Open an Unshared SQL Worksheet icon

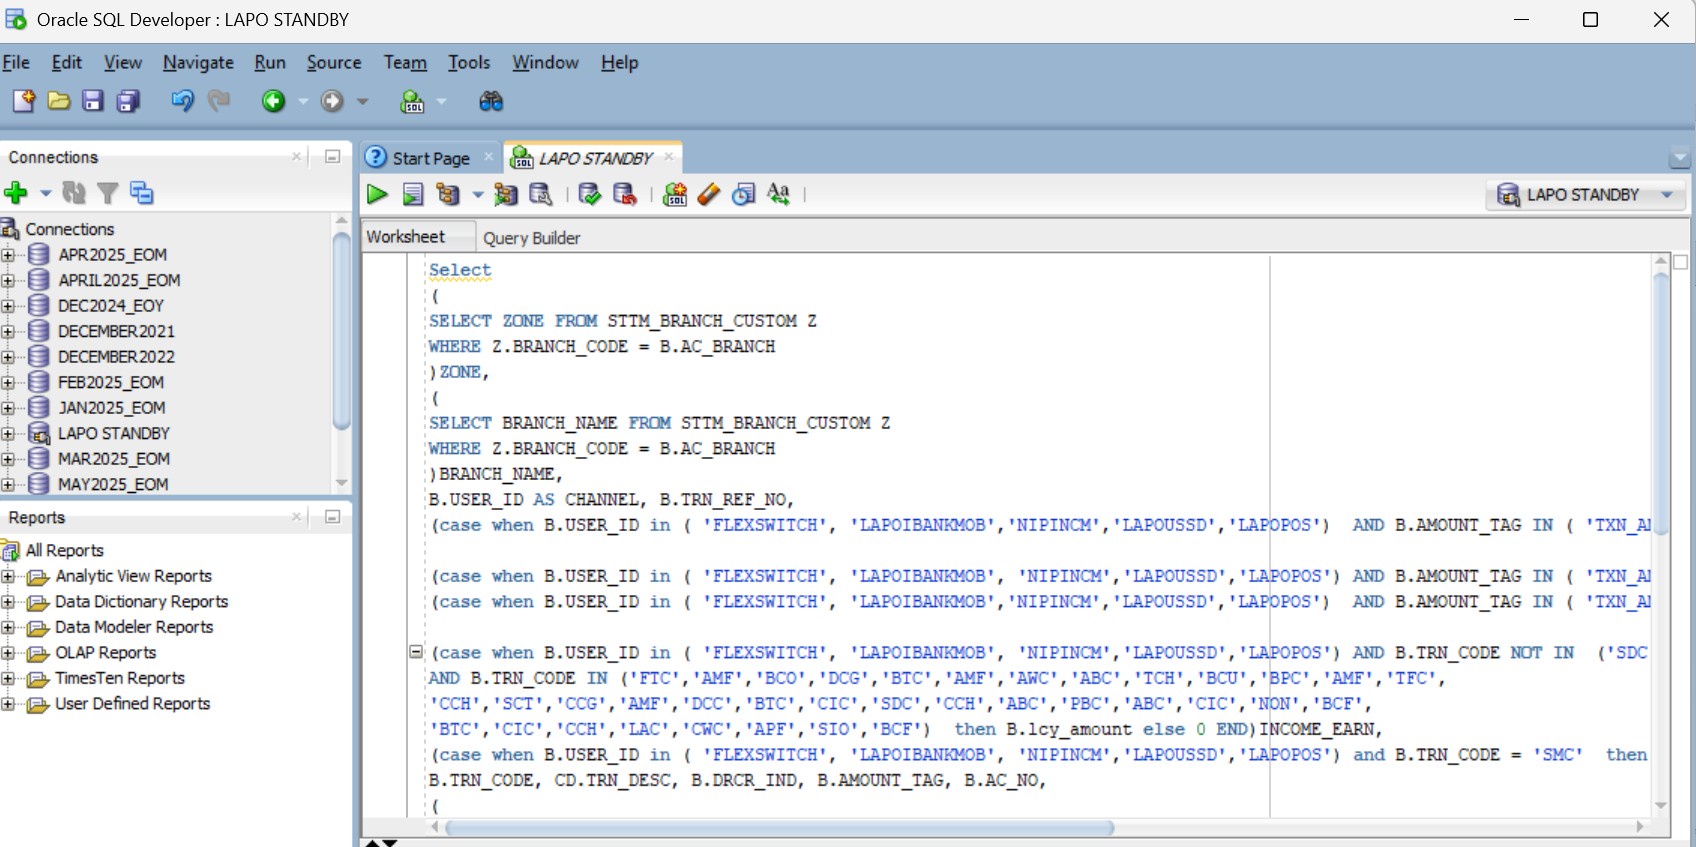click(675, 195)
